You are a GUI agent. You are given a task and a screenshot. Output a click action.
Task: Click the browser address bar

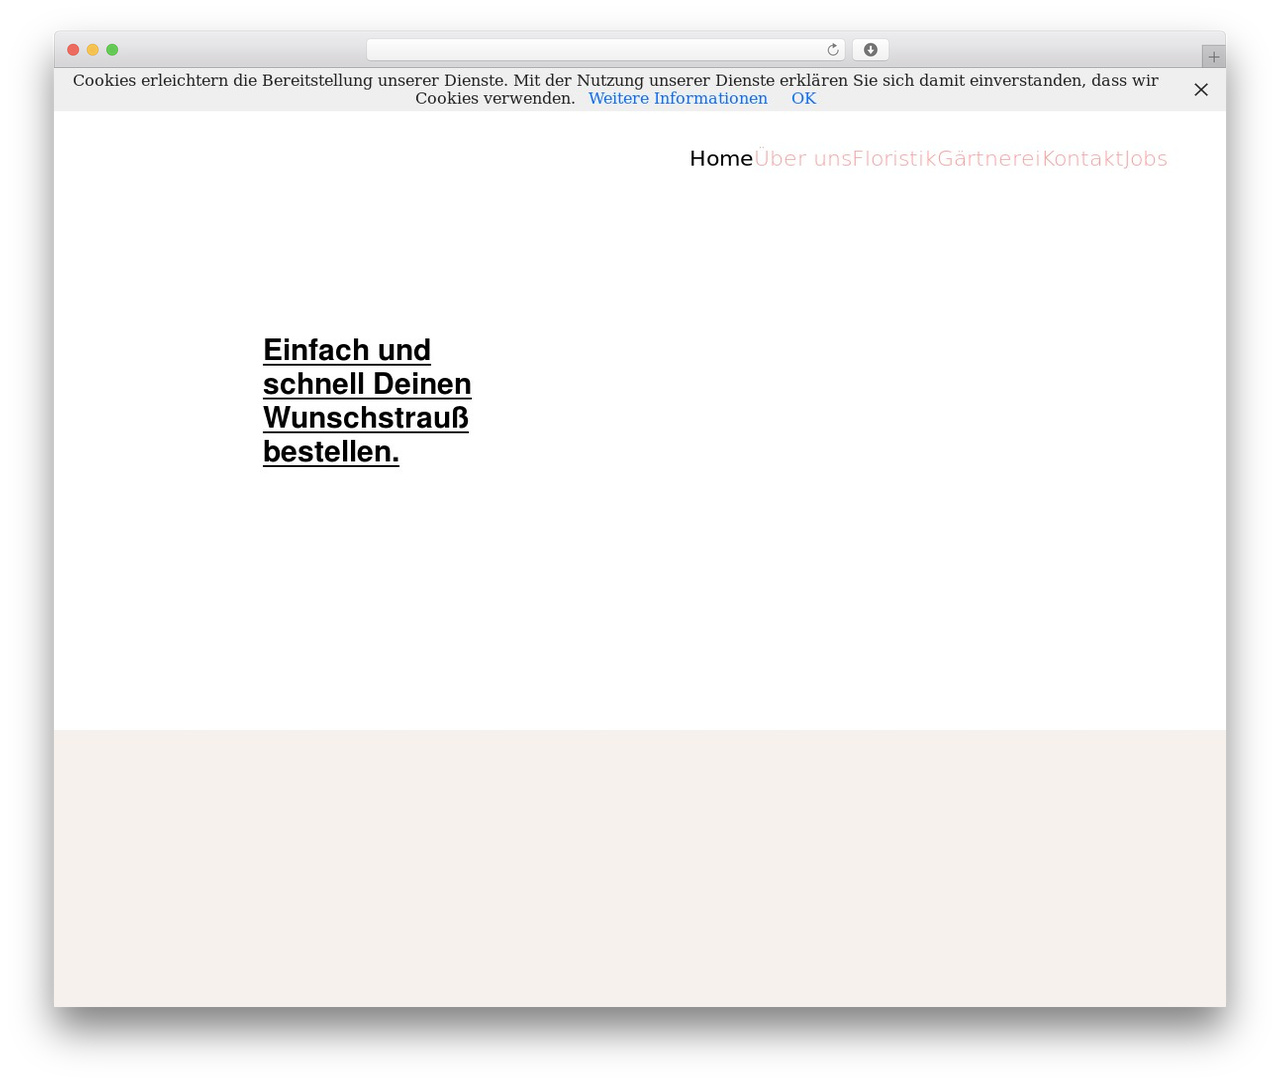(x=605, y=50)
